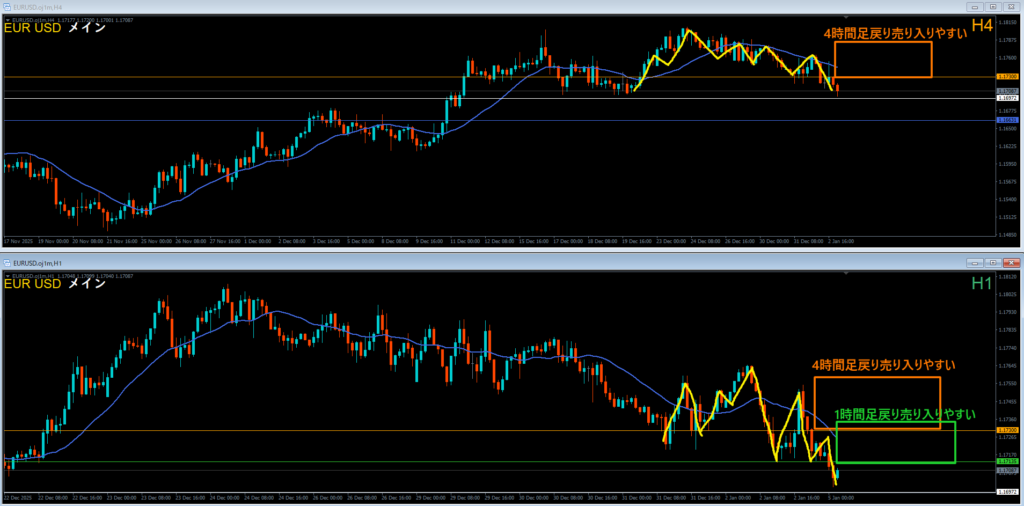This screenshot has width=1024, height=506.
Task: Open the EURUSD H1 chart info dropdown arrow
Action: 6,273
